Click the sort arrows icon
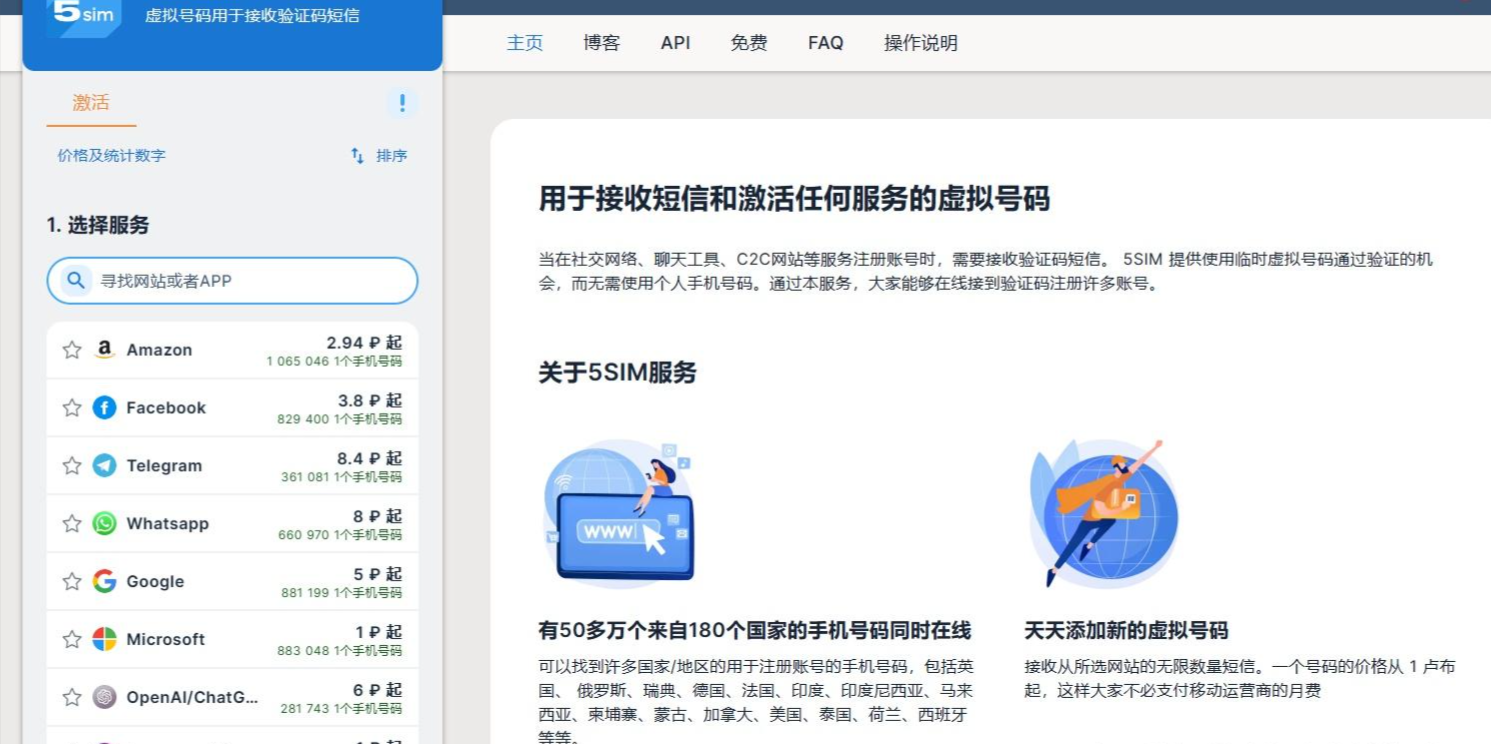The width and height of the screenshot is (1491, 744). (x=357, y=156)
